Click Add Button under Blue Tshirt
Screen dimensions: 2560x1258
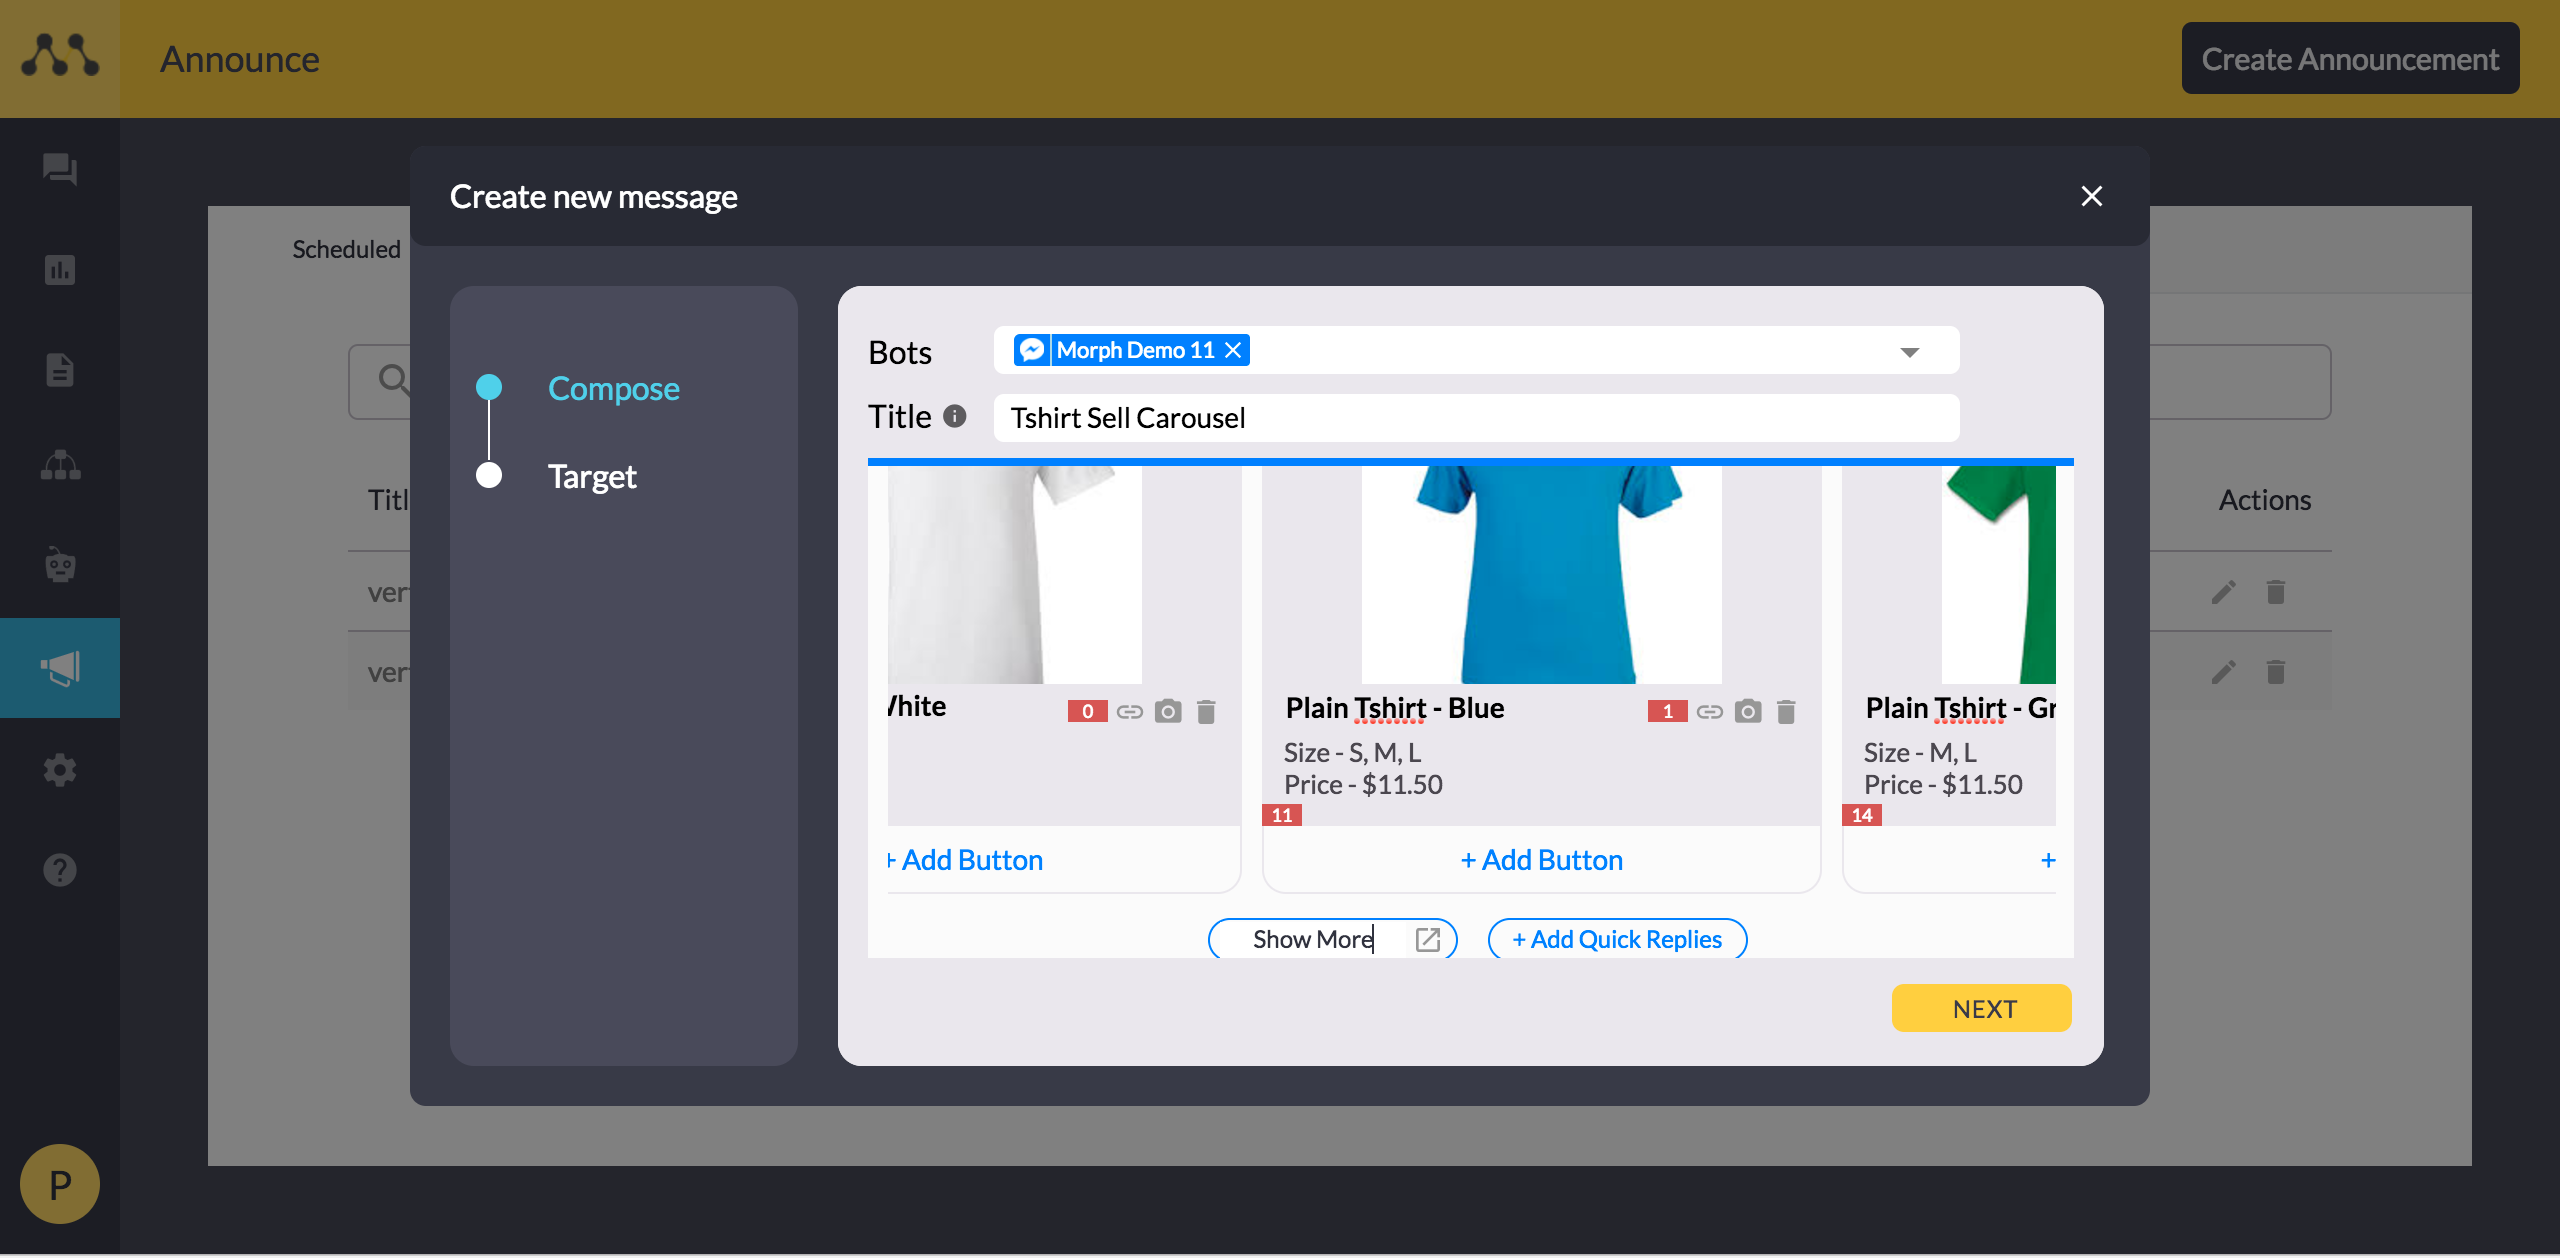pyautogui.click(x=1541, y=860)
